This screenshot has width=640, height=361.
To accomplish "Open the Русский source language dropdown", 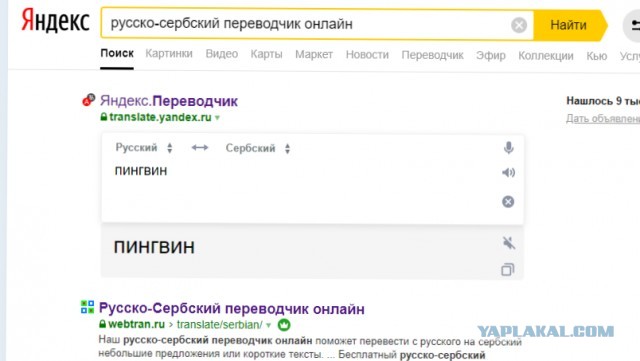I will click(144, 147).
